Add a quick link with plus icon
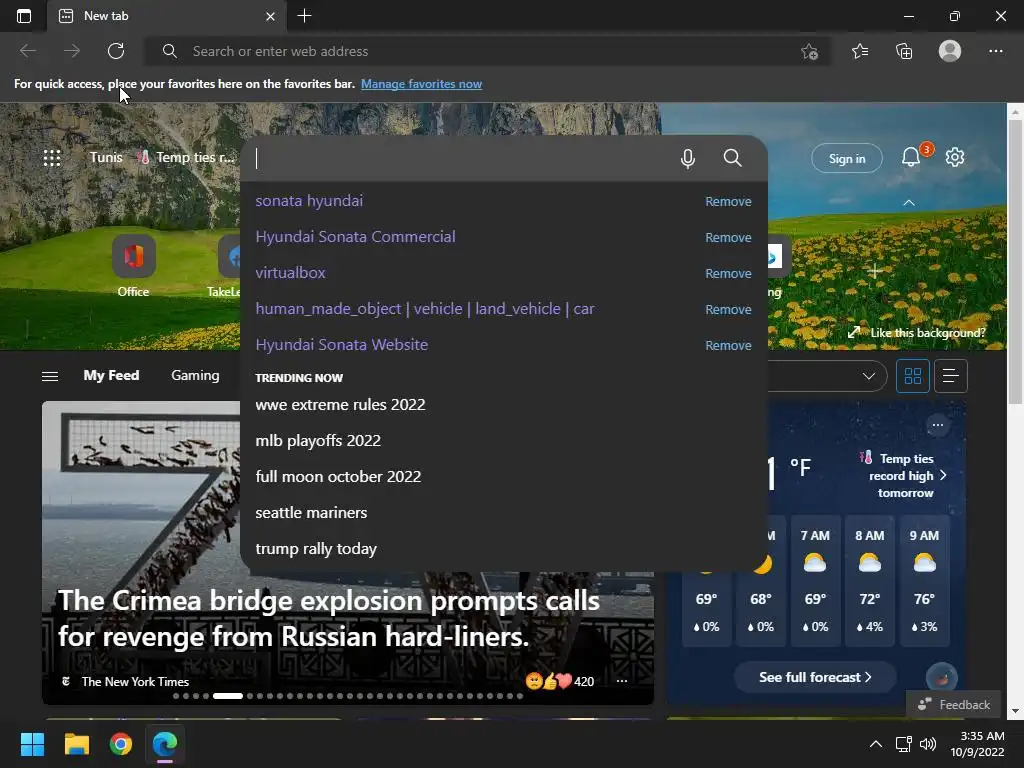The height and width of the screenshot is (768, 1024). (x=875, y=270)
